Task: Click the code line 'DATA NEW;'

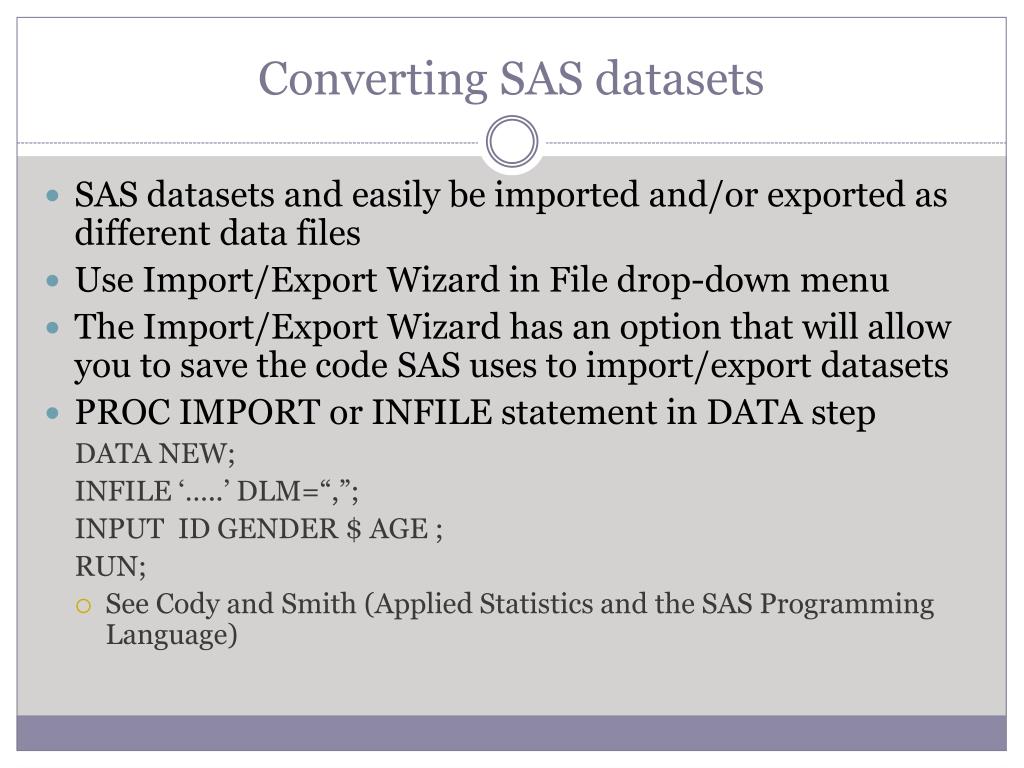Action: (x=155, y=454)
